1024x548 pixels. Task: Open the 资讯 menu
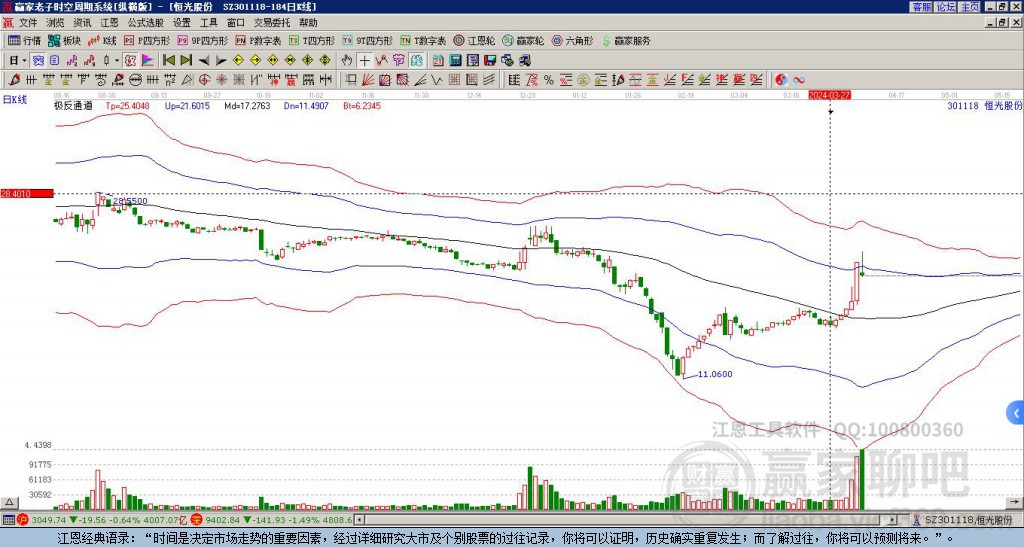click(x=82, y=23)
